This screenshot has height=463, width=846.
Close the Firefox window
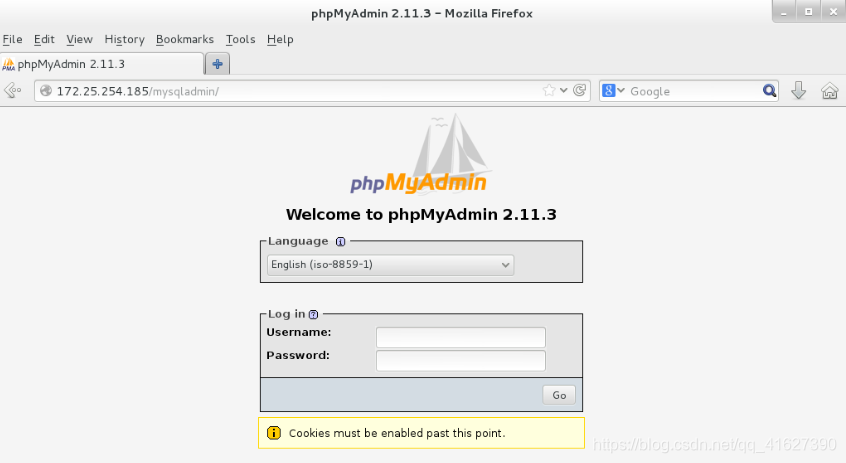833,12
